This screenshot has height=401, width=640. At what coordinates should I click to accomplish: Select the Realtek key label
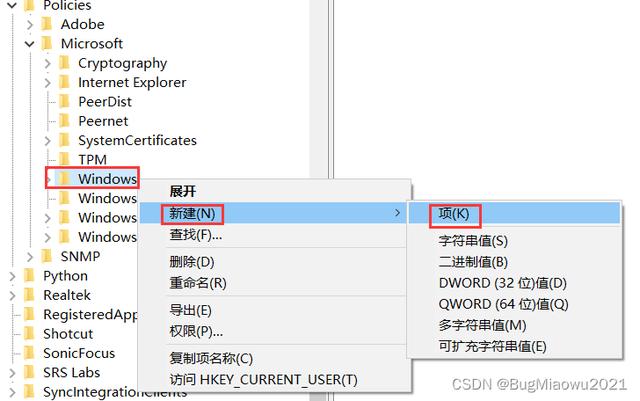tap(67, 295)
